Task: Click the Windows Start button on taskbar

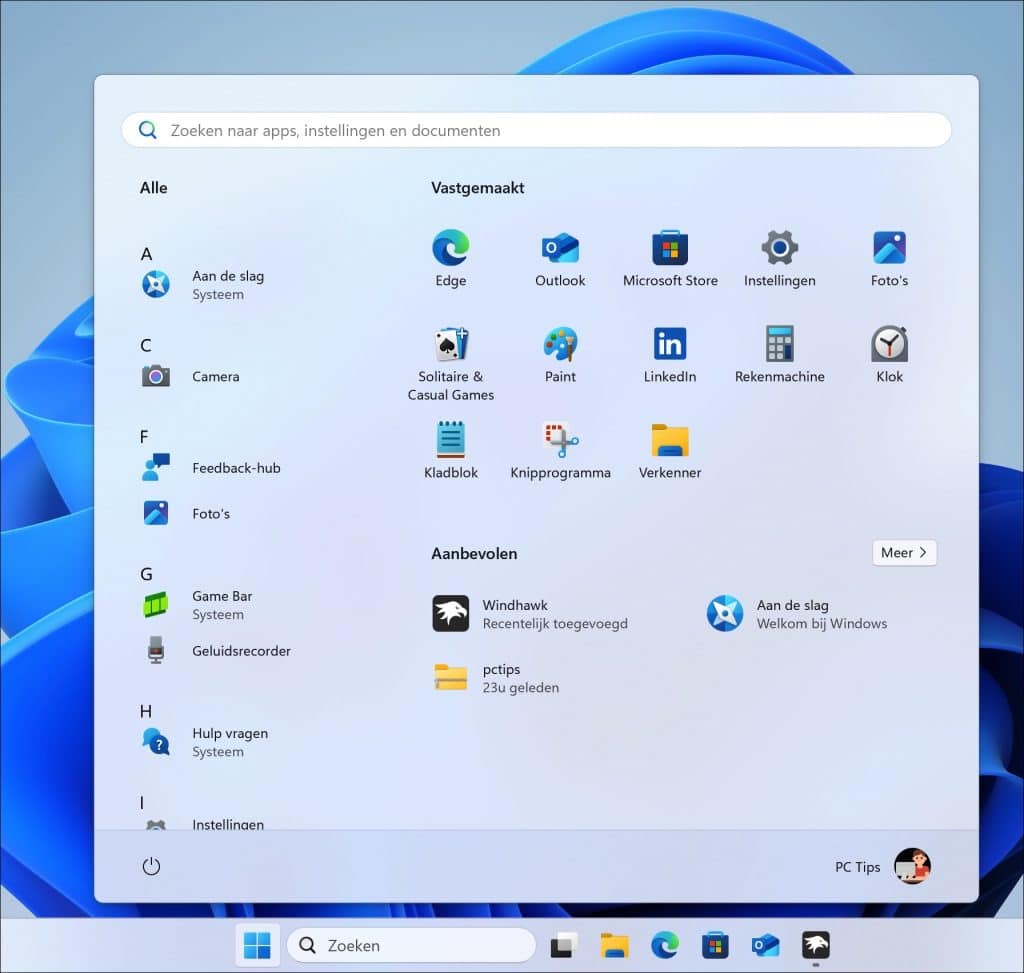Action: (x=257, y=945)
